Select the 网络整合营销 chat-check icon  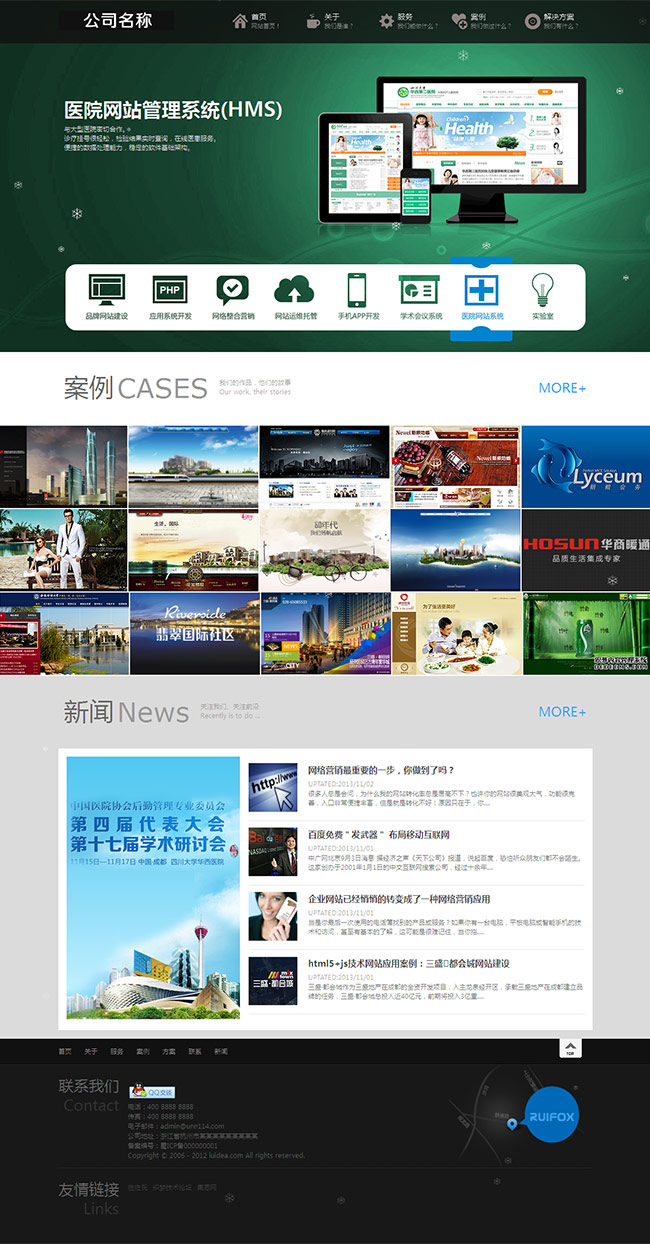[x=233, y=290]
